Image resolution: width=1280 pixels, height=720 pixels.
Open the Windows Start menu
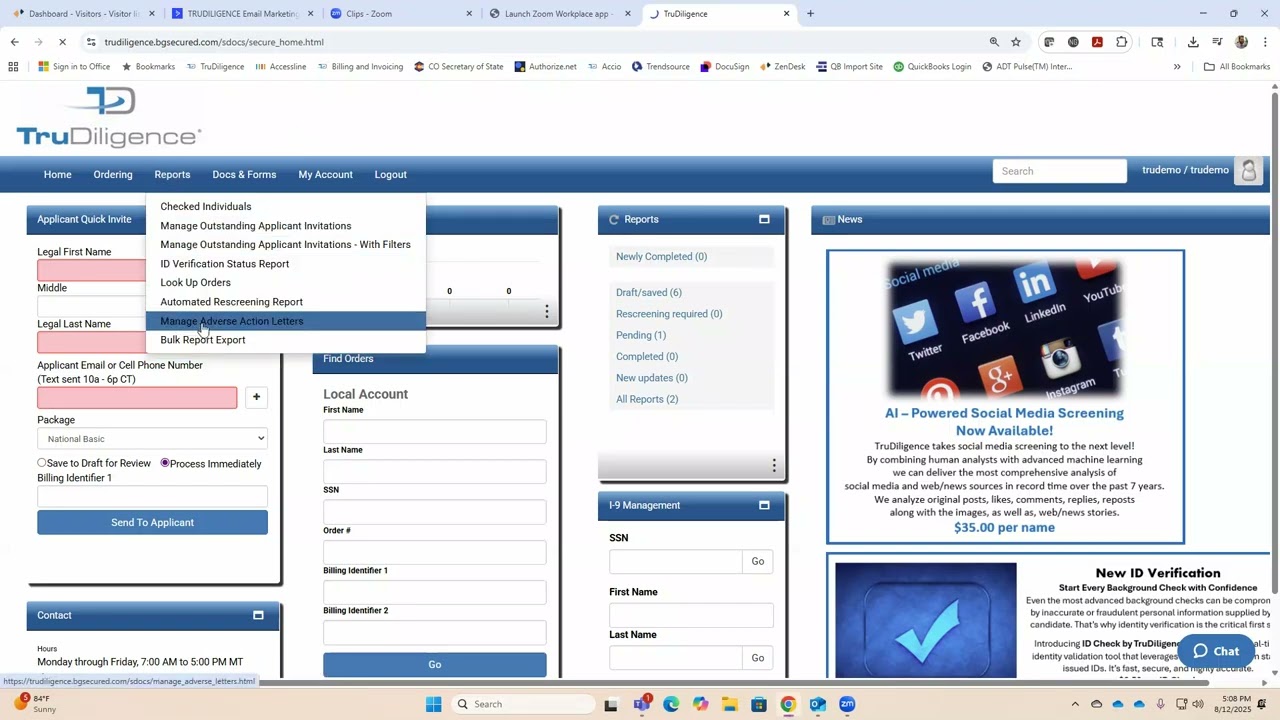click(x=433, y=704)
